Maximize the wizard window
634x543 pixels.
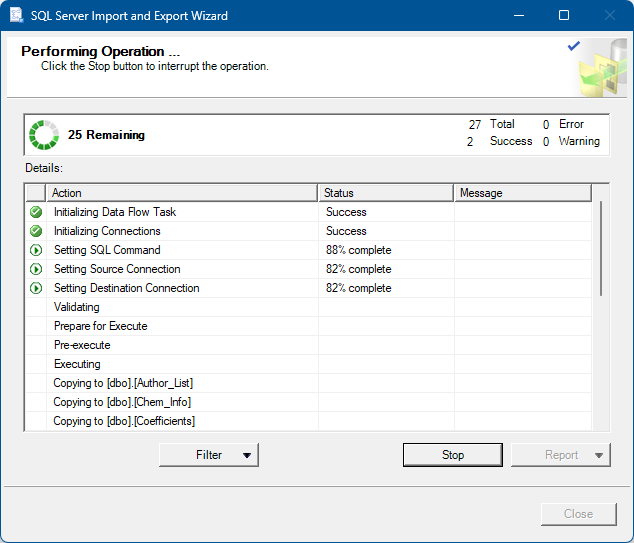point(564,15)
